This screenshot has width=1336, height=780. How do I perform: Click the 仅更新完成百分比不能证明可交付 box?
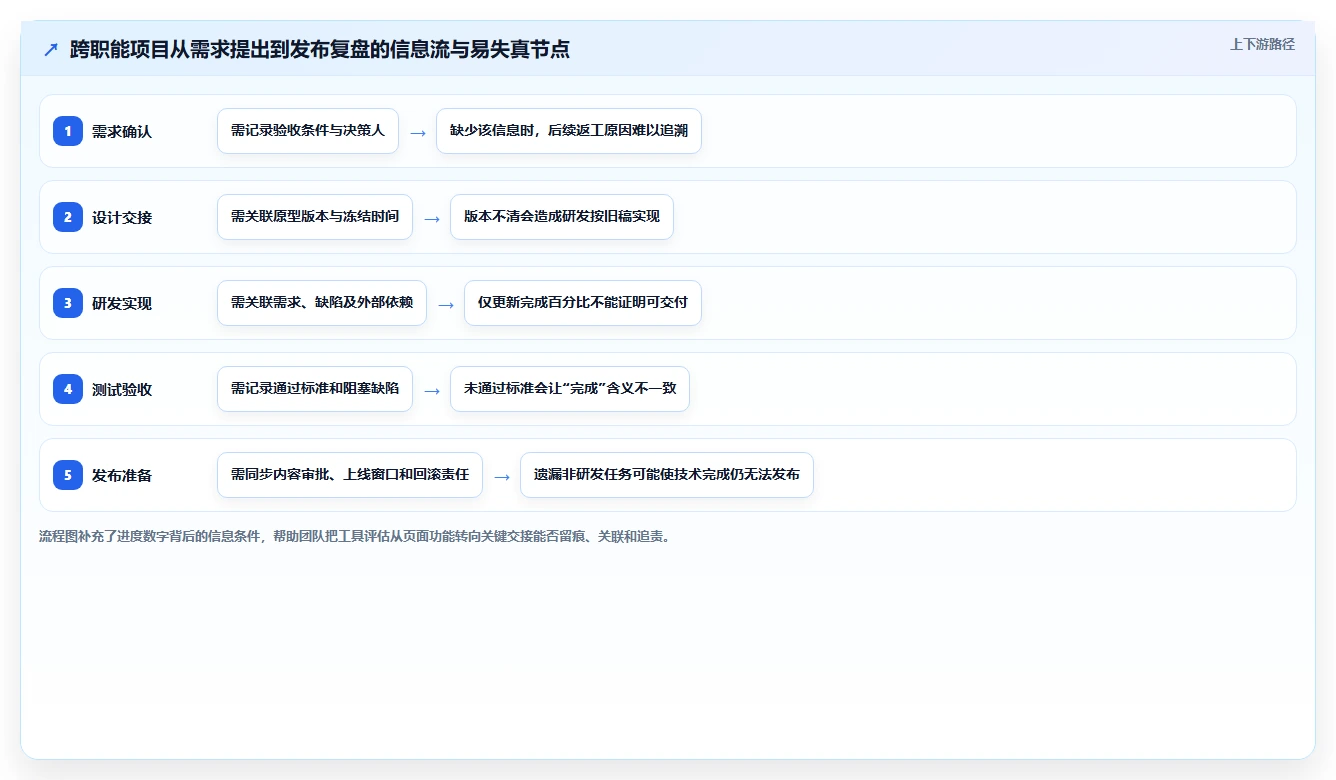coord(583,303)
